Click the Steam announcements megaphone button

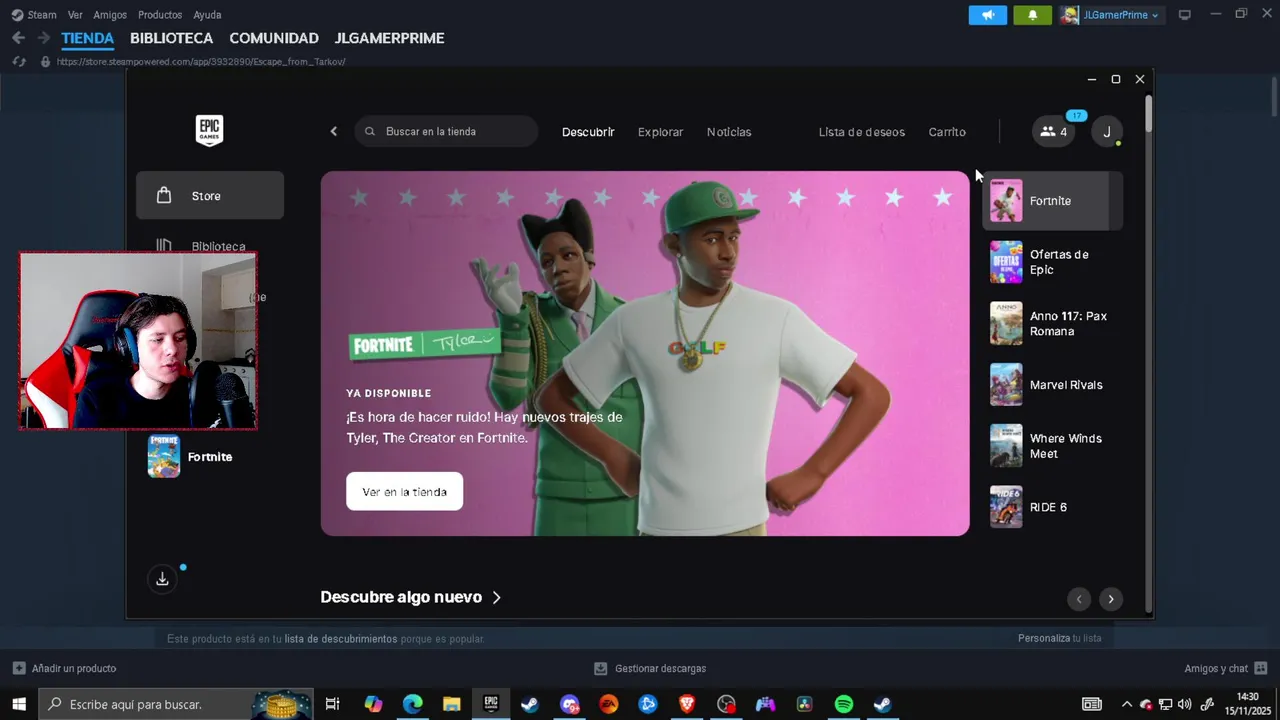point(988,15)
